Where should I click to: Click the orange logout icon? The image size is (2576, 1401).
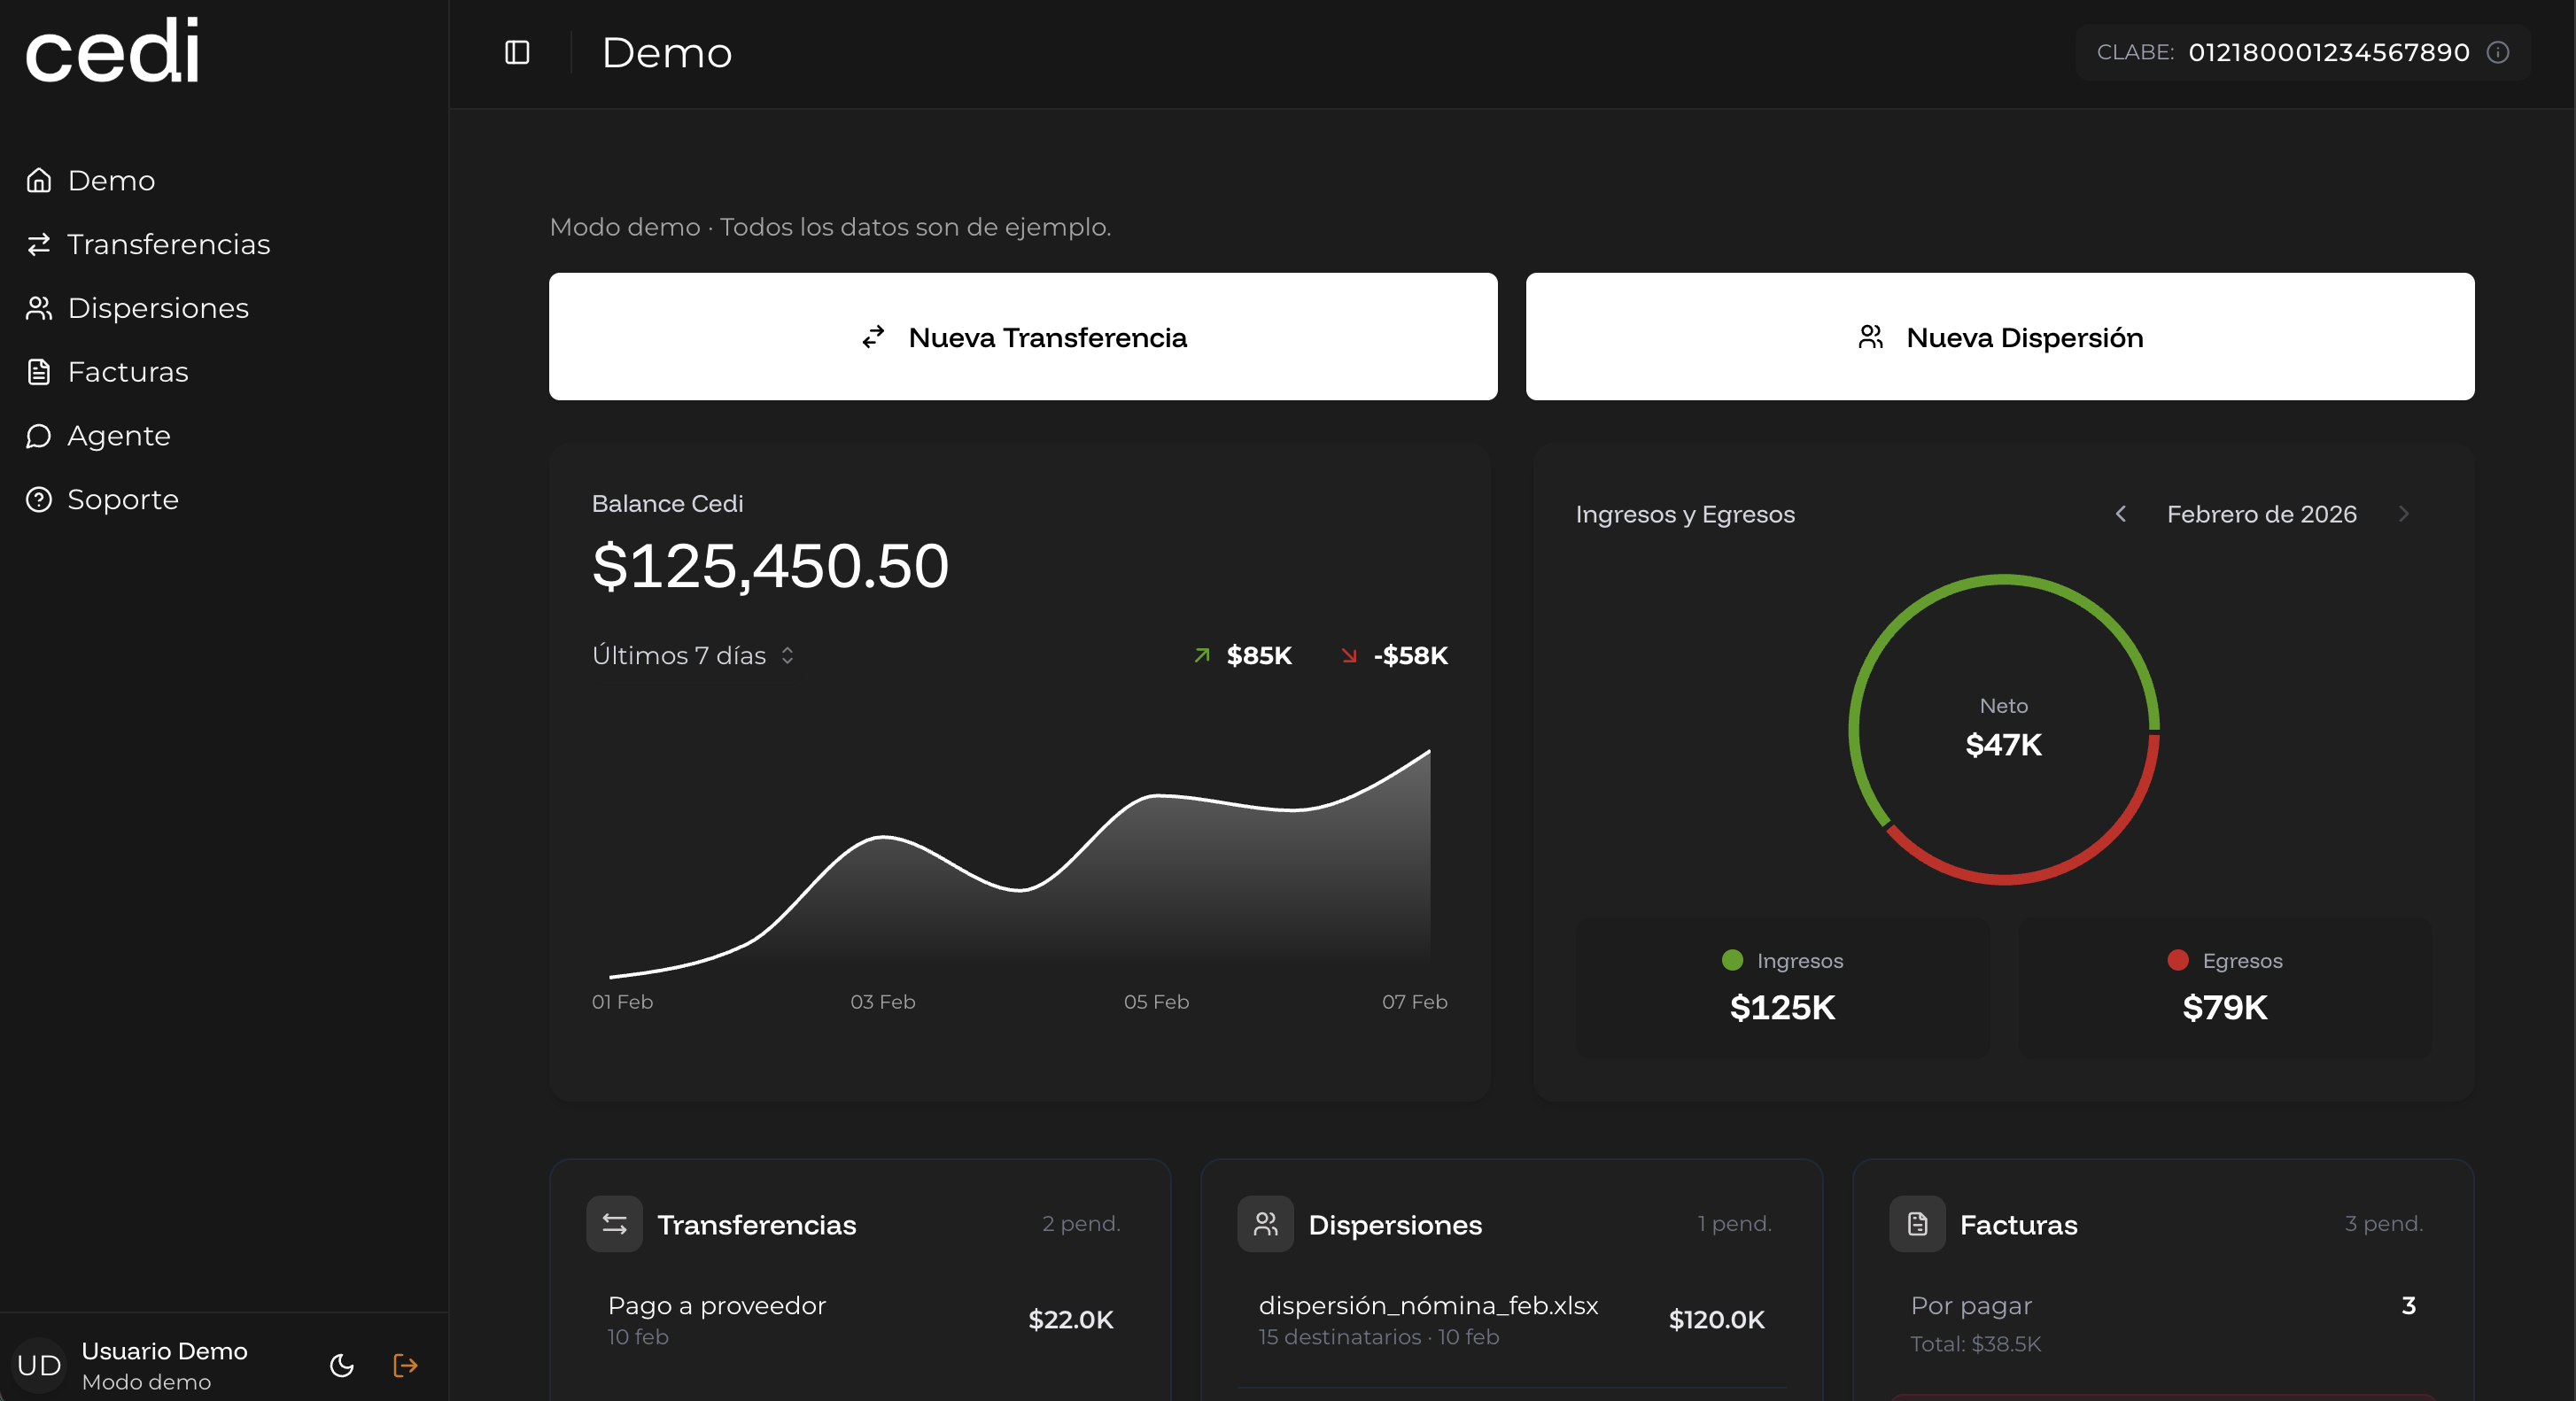pos(405,1365)
